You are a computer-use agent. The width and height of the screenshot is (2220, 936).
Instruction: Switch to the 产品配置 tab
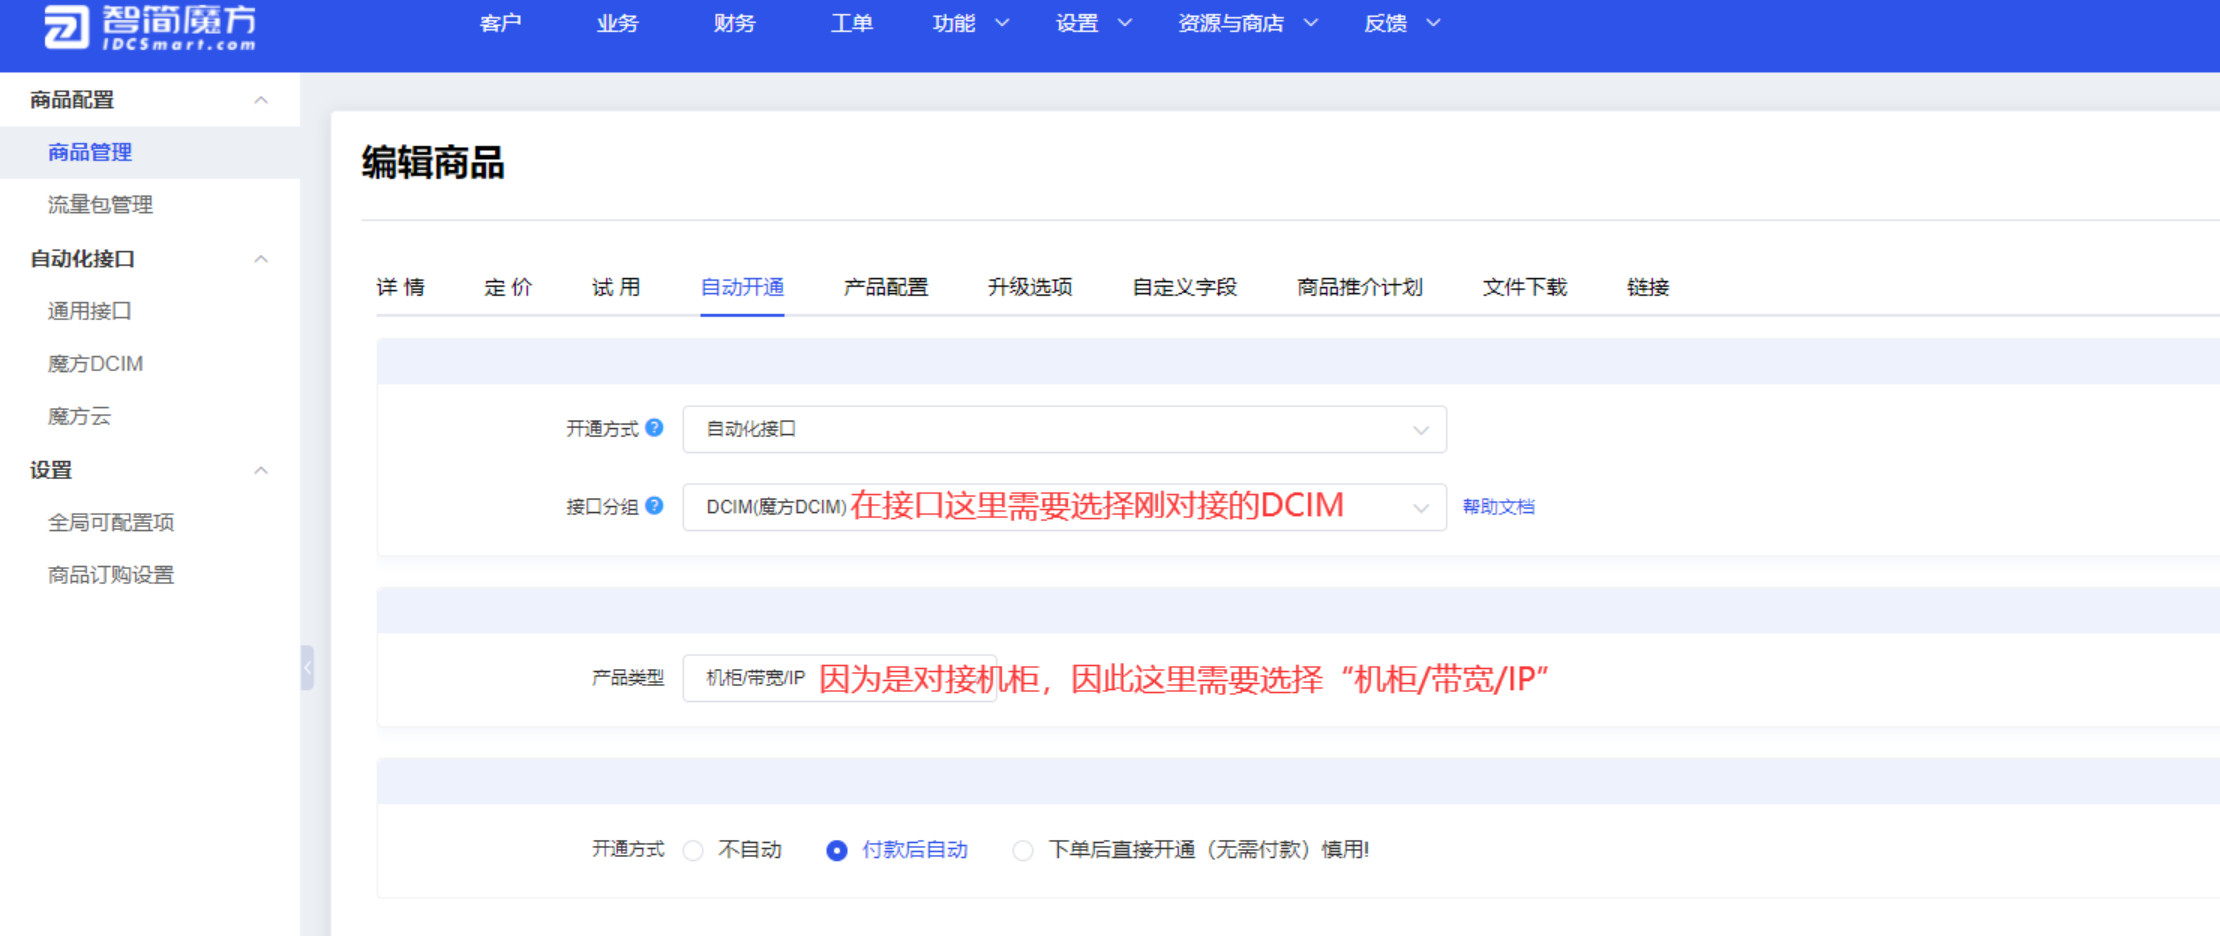(x=886, y=287)
